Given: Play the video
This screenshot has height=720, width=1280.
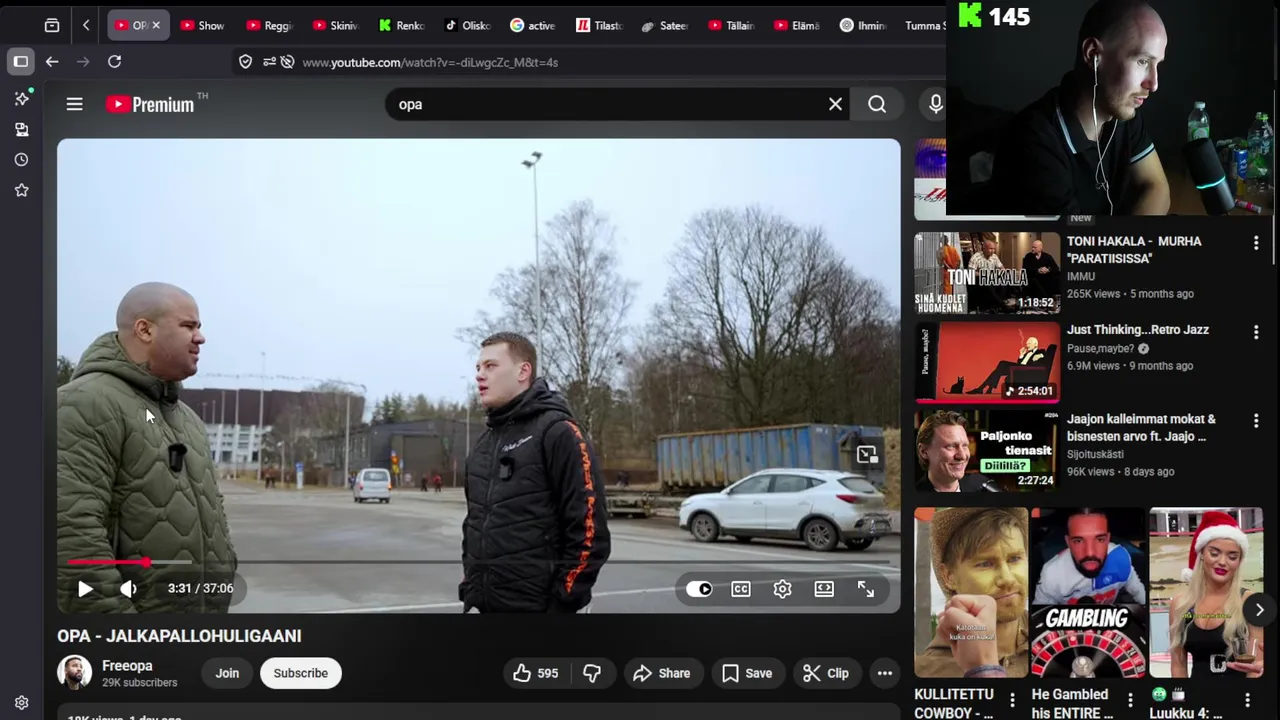Looking at the screenshot, I should 85,589.
